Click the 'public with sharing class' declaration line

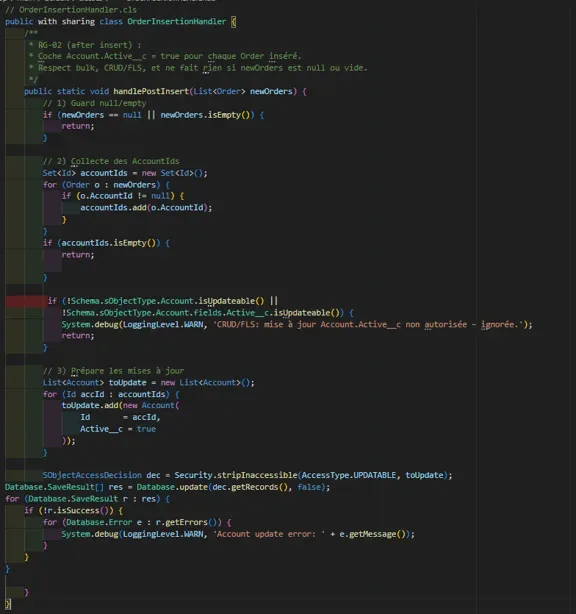pos(121,22)
